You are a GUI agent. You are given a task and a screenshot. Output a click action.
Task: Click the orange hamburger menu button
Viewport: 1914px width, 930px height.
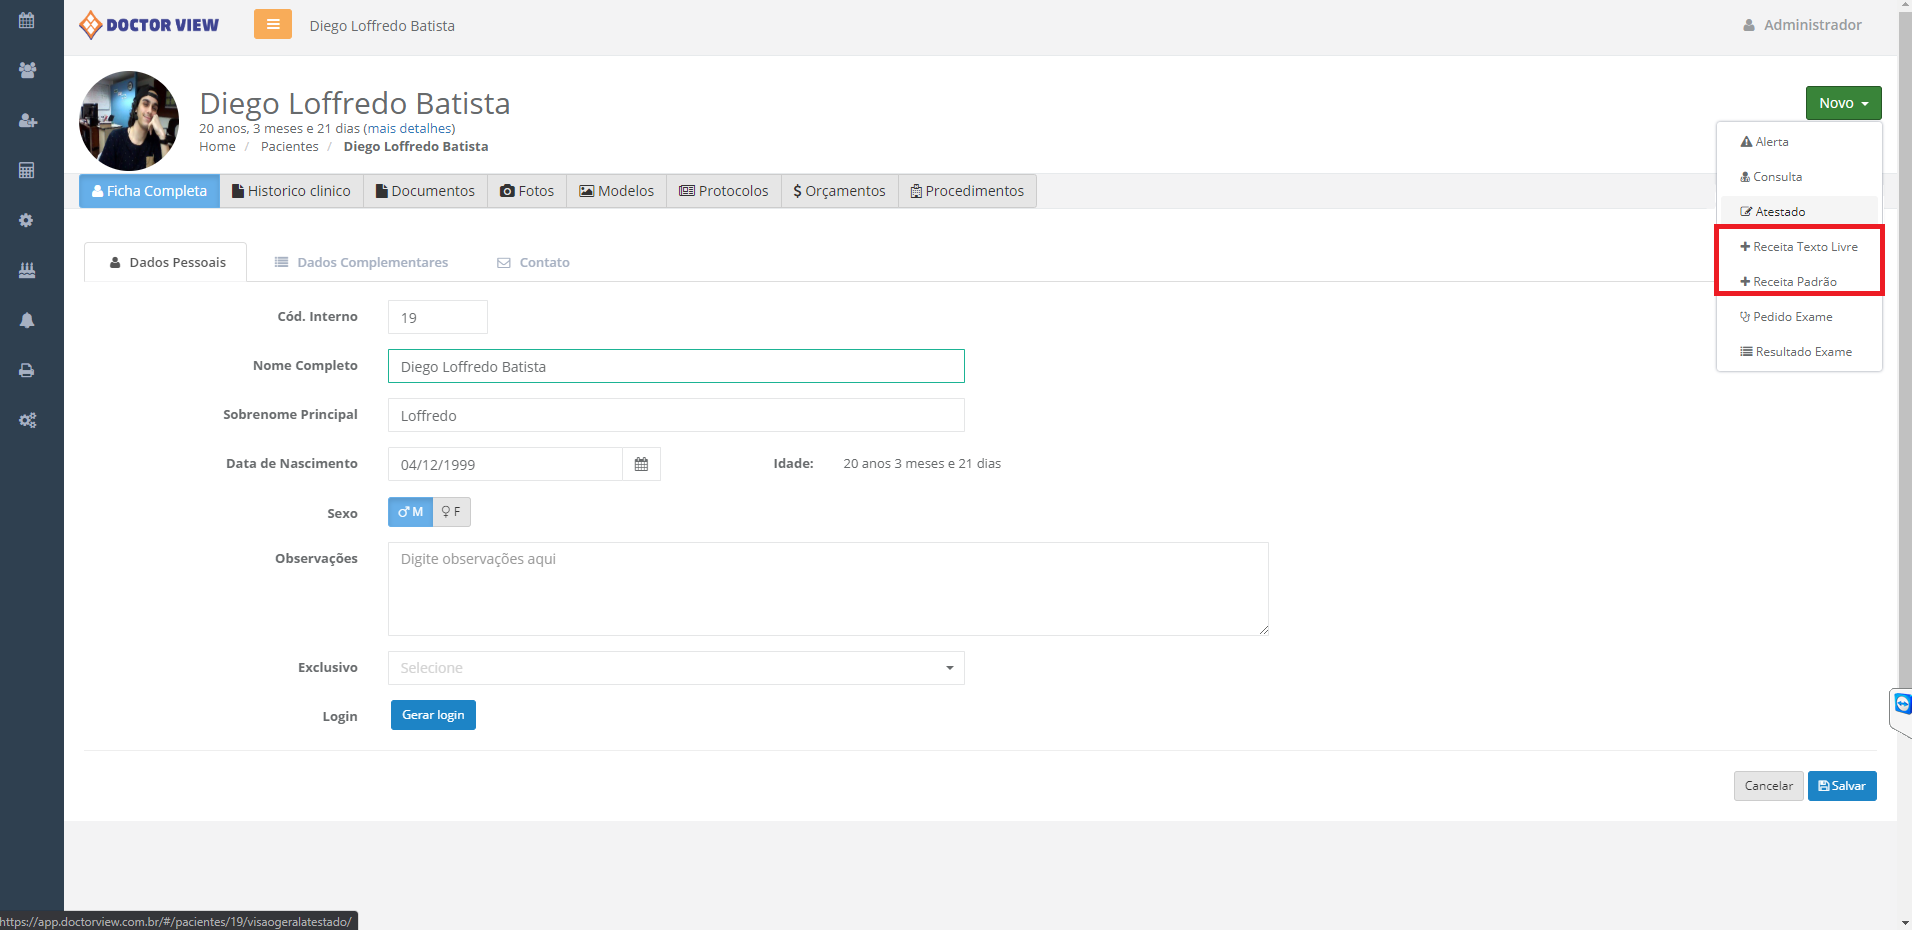pos(272,25)
